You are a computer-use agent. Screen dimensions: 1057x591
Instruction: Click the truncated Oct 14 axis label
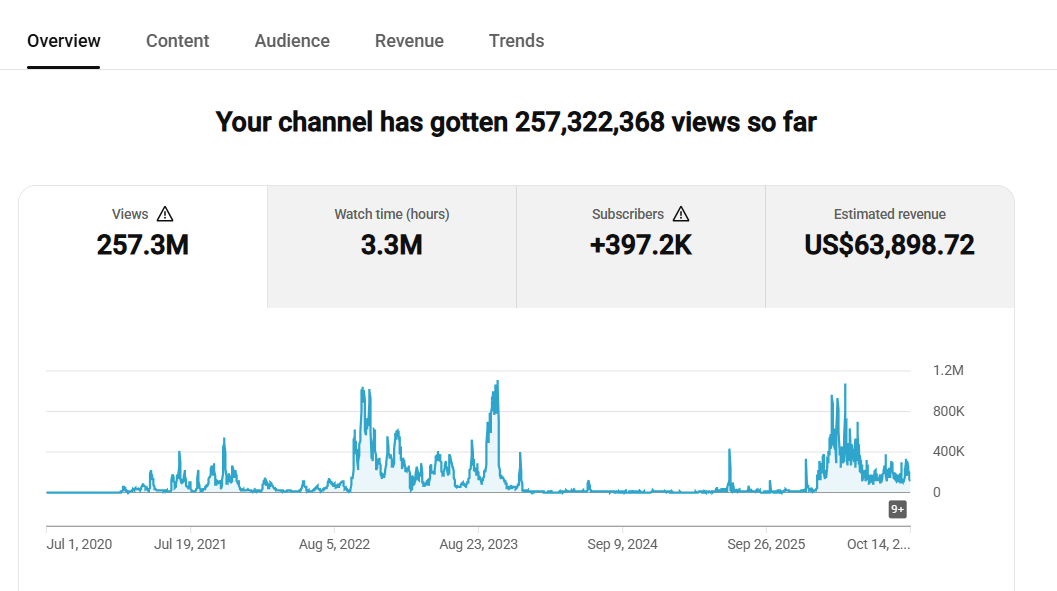pos(878,545)
